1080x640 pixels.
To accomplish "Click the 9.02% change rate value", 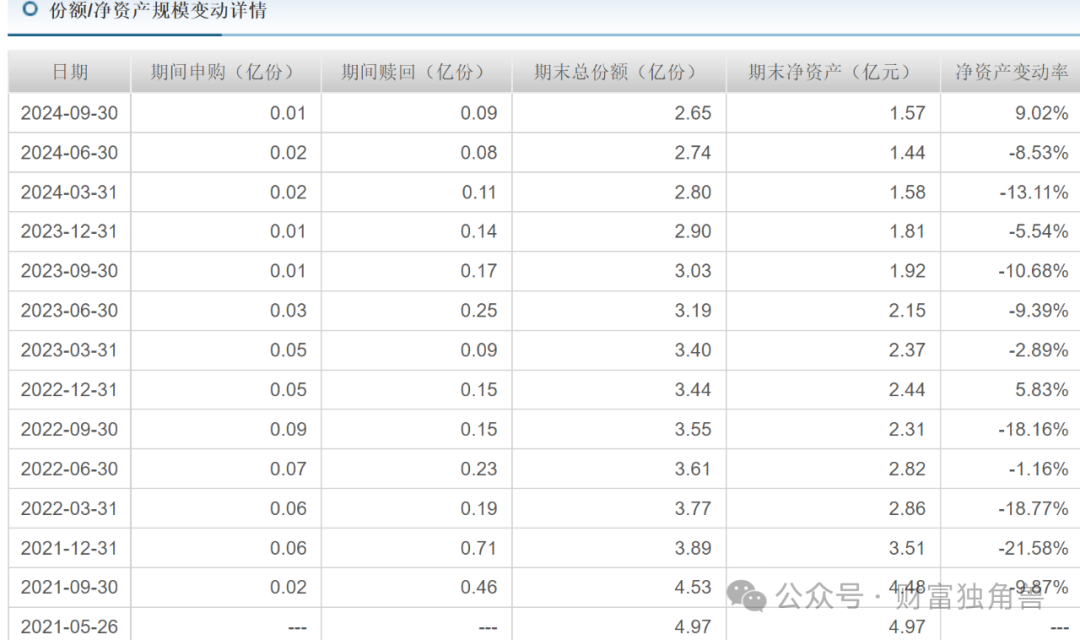I will coord(1041,112).
